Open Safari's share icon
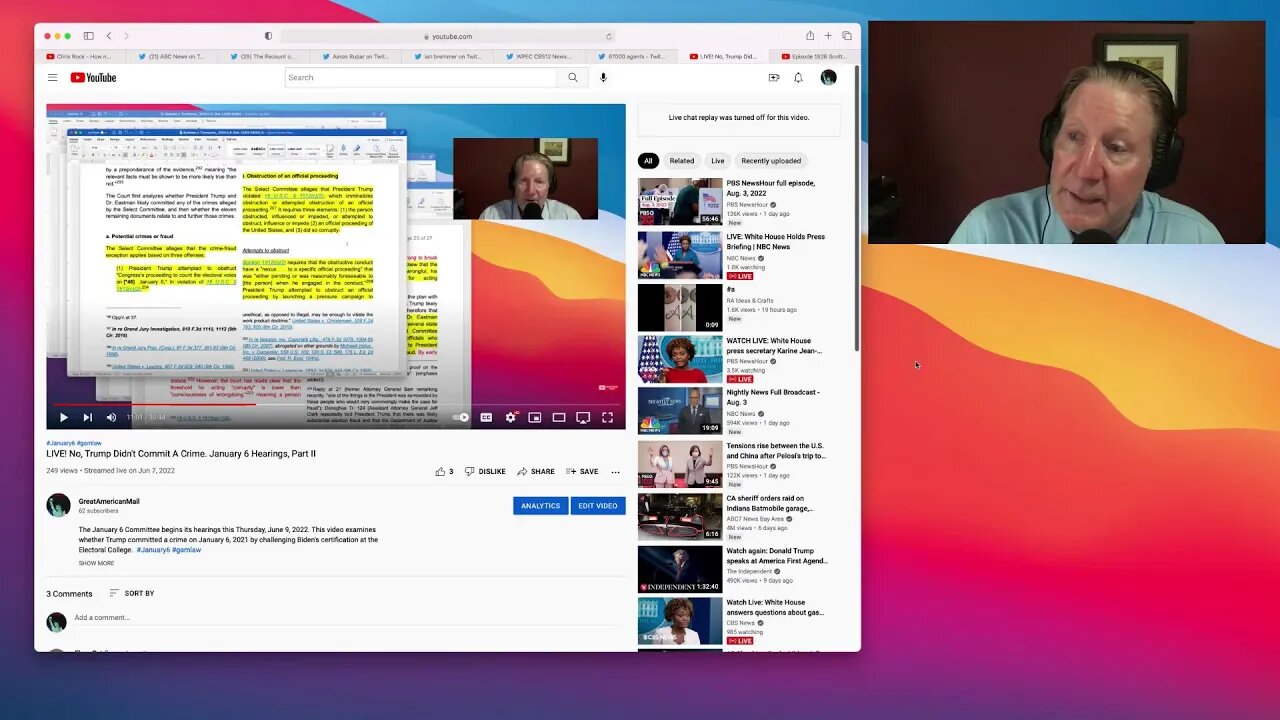Screen dimensions: 1280x720 click(810, 36)
